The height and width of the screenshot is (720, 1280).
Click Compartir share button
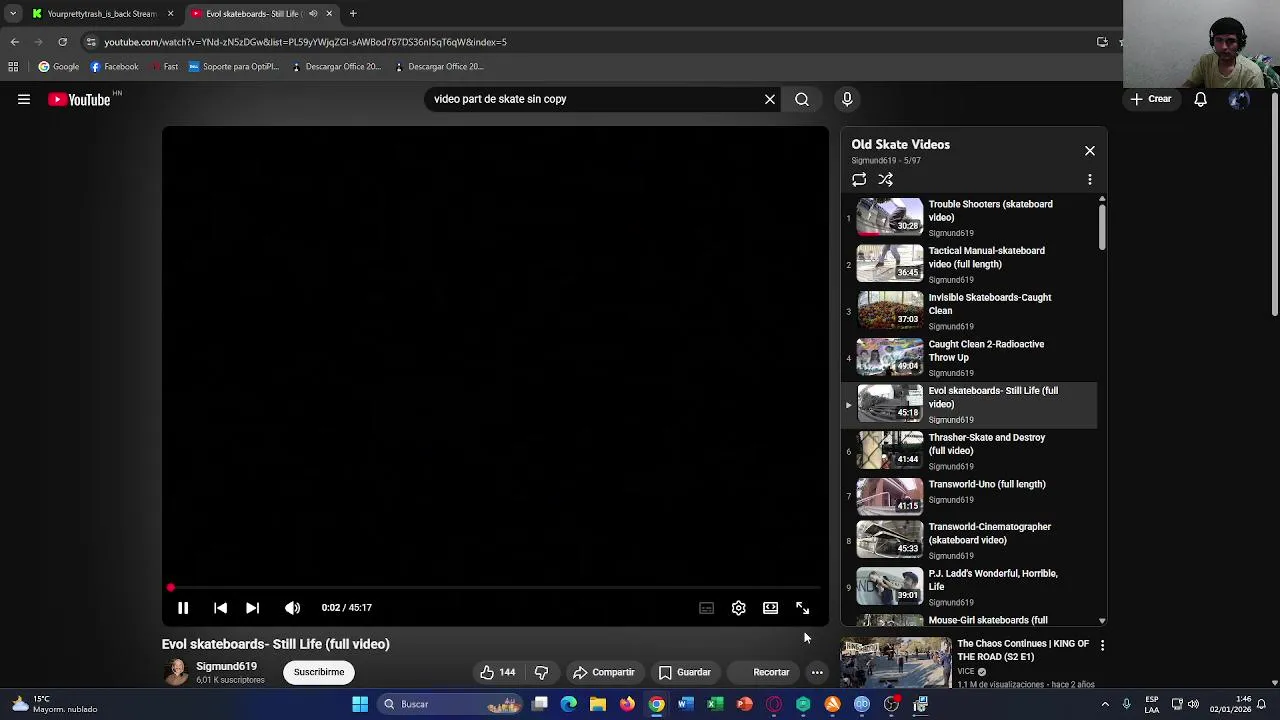pos(604,672)
